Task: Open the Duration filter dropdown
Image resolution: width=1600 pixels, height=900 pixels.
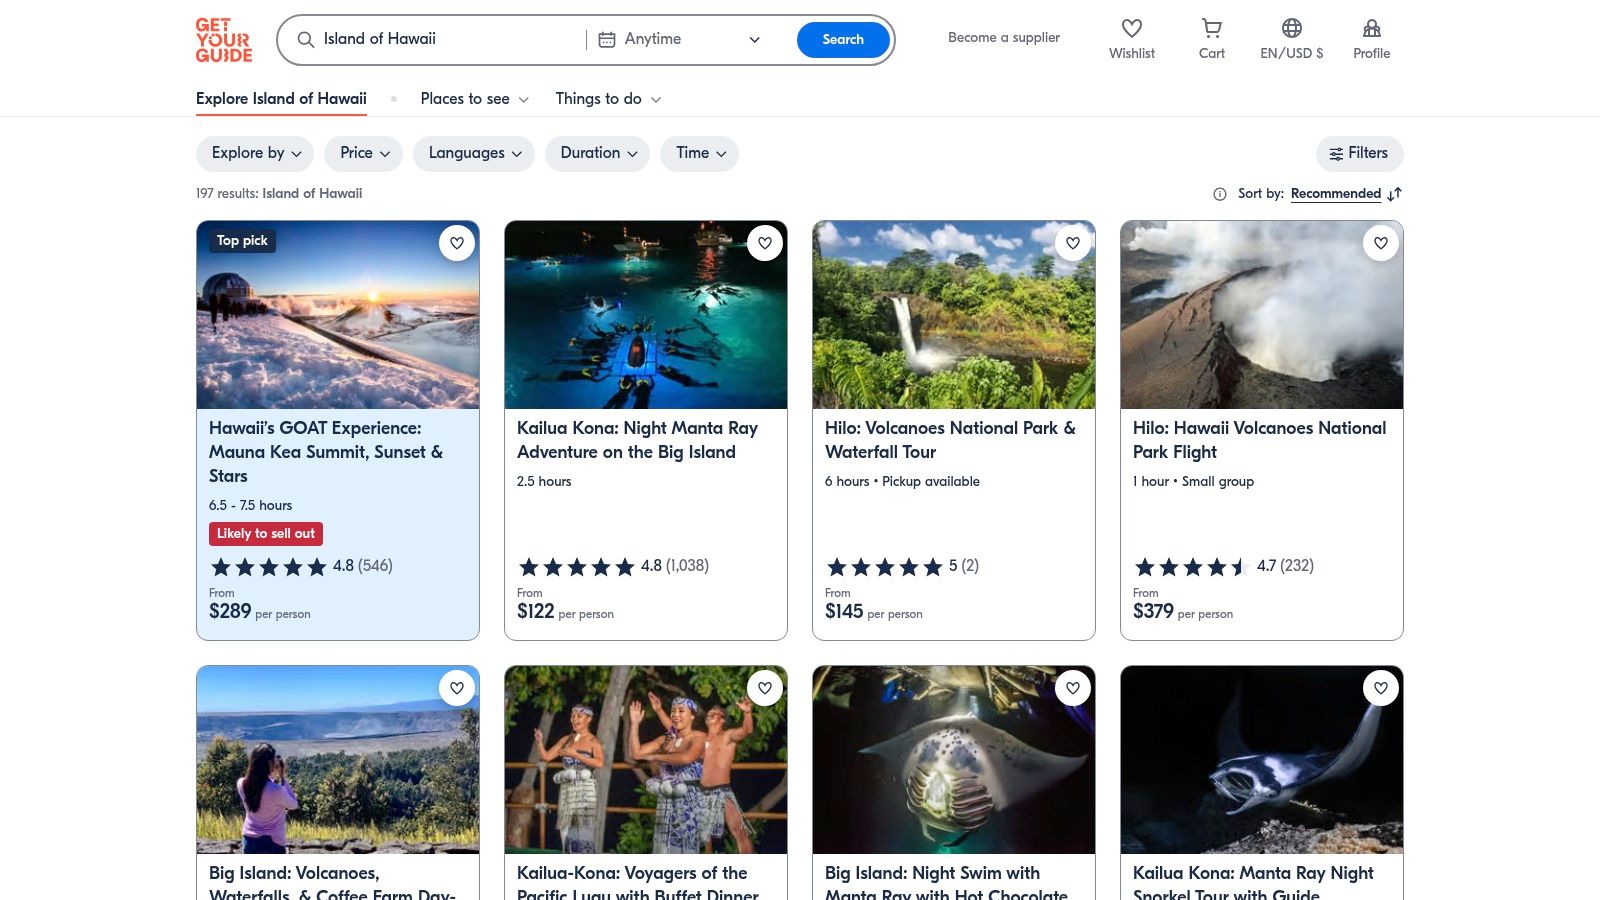Action: click(597, 153)
